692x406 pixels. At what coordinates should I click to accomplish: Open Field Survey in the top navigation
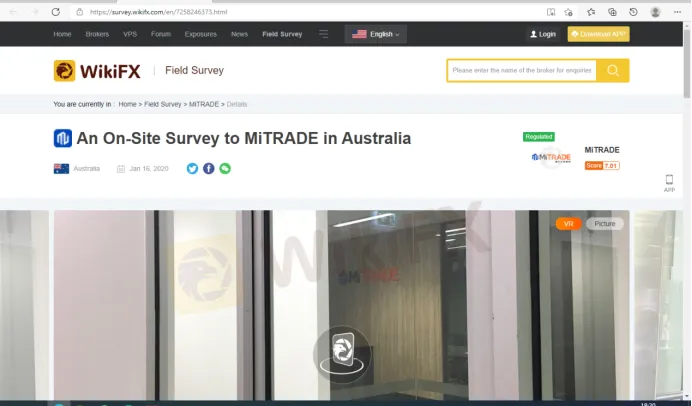282,34
